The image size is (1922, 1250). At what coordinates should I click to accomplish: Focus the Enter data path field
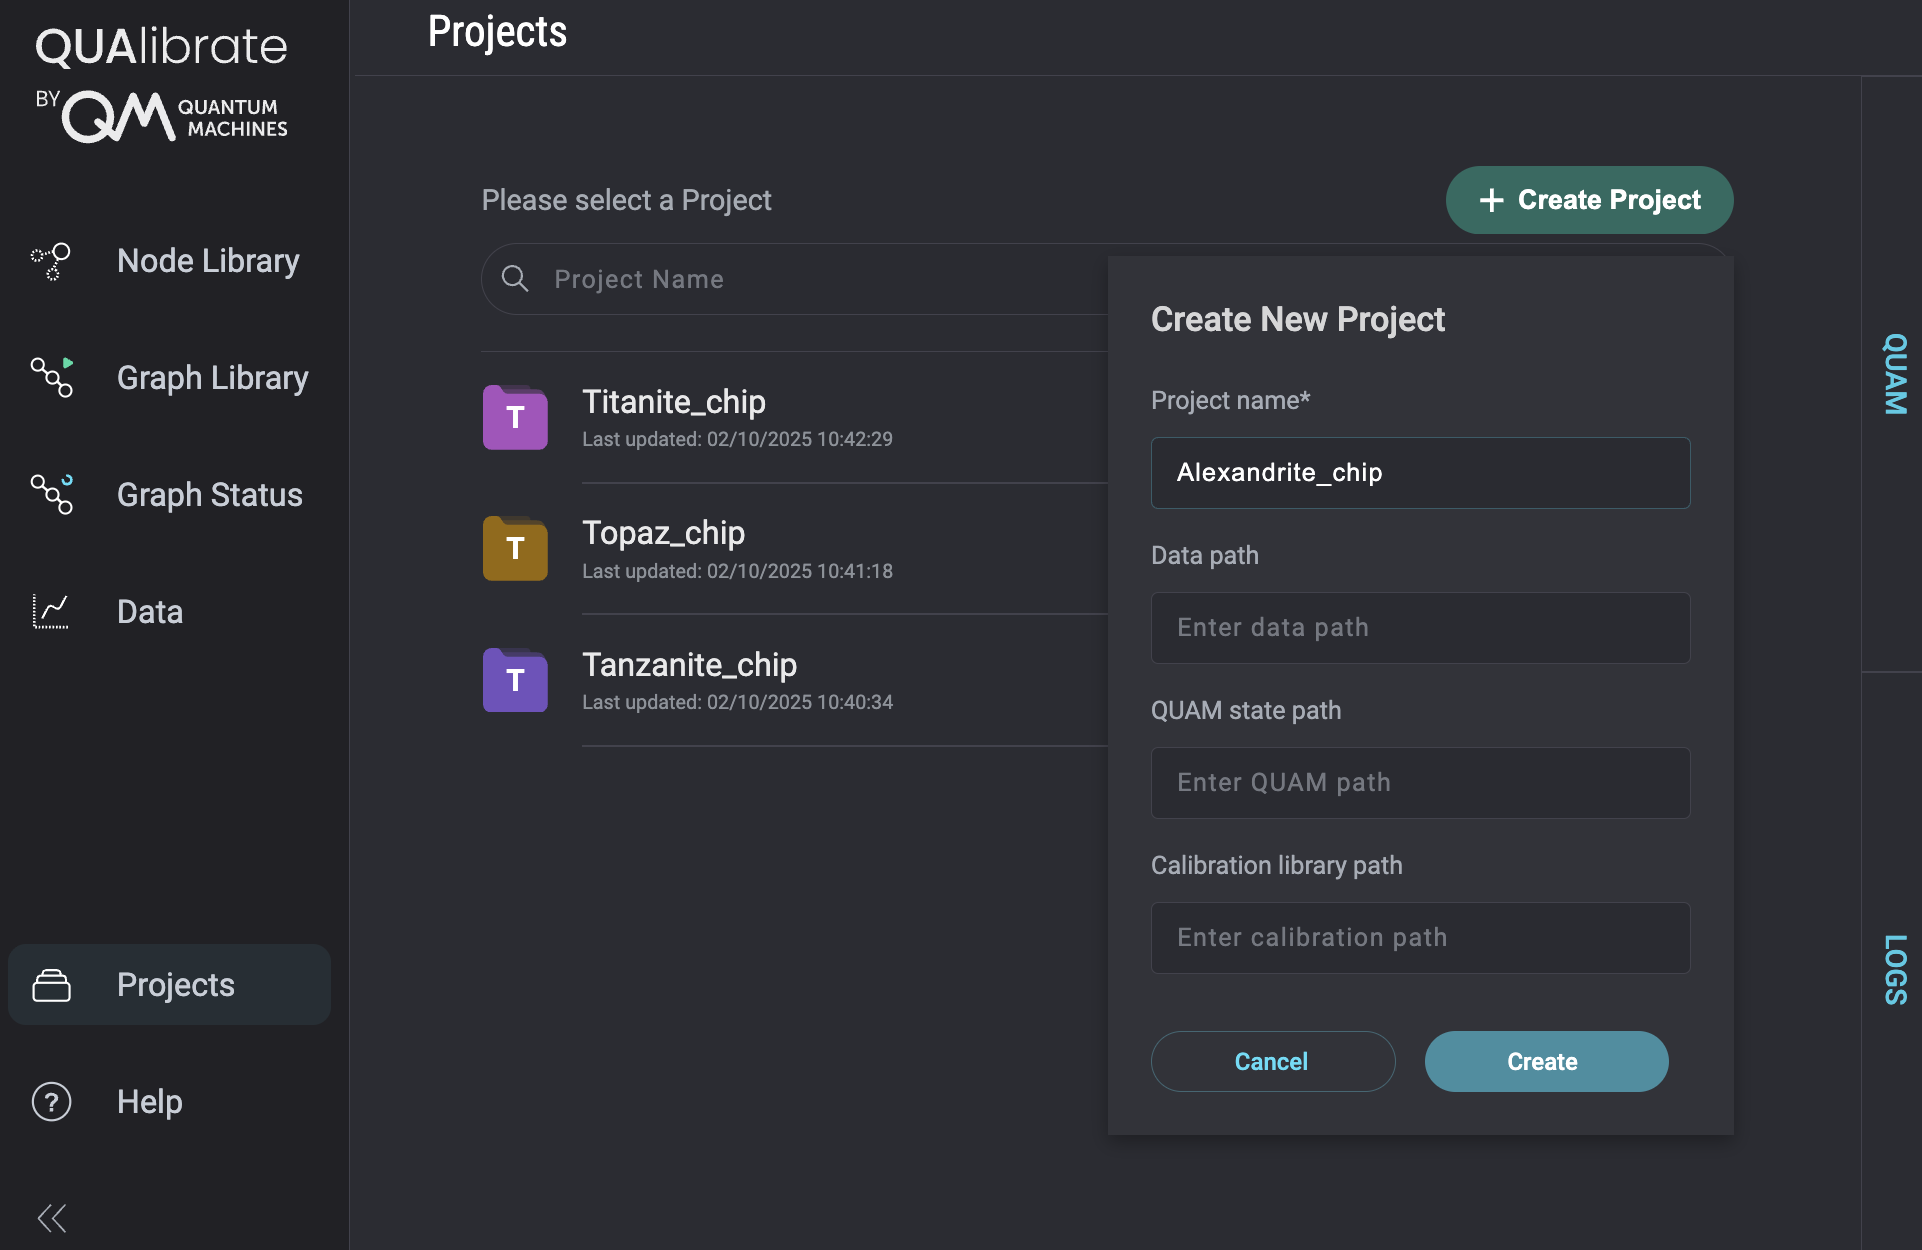(x=1420, y=628)
